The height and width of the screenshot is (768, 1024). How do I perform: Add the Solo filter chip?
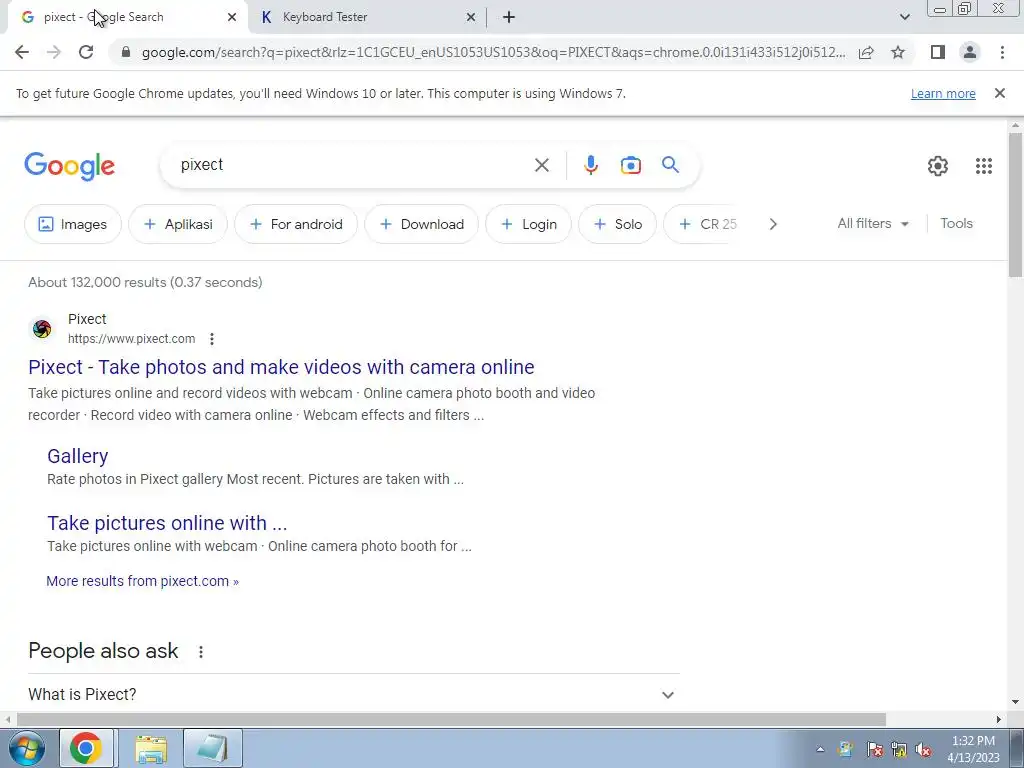[617, 224]
